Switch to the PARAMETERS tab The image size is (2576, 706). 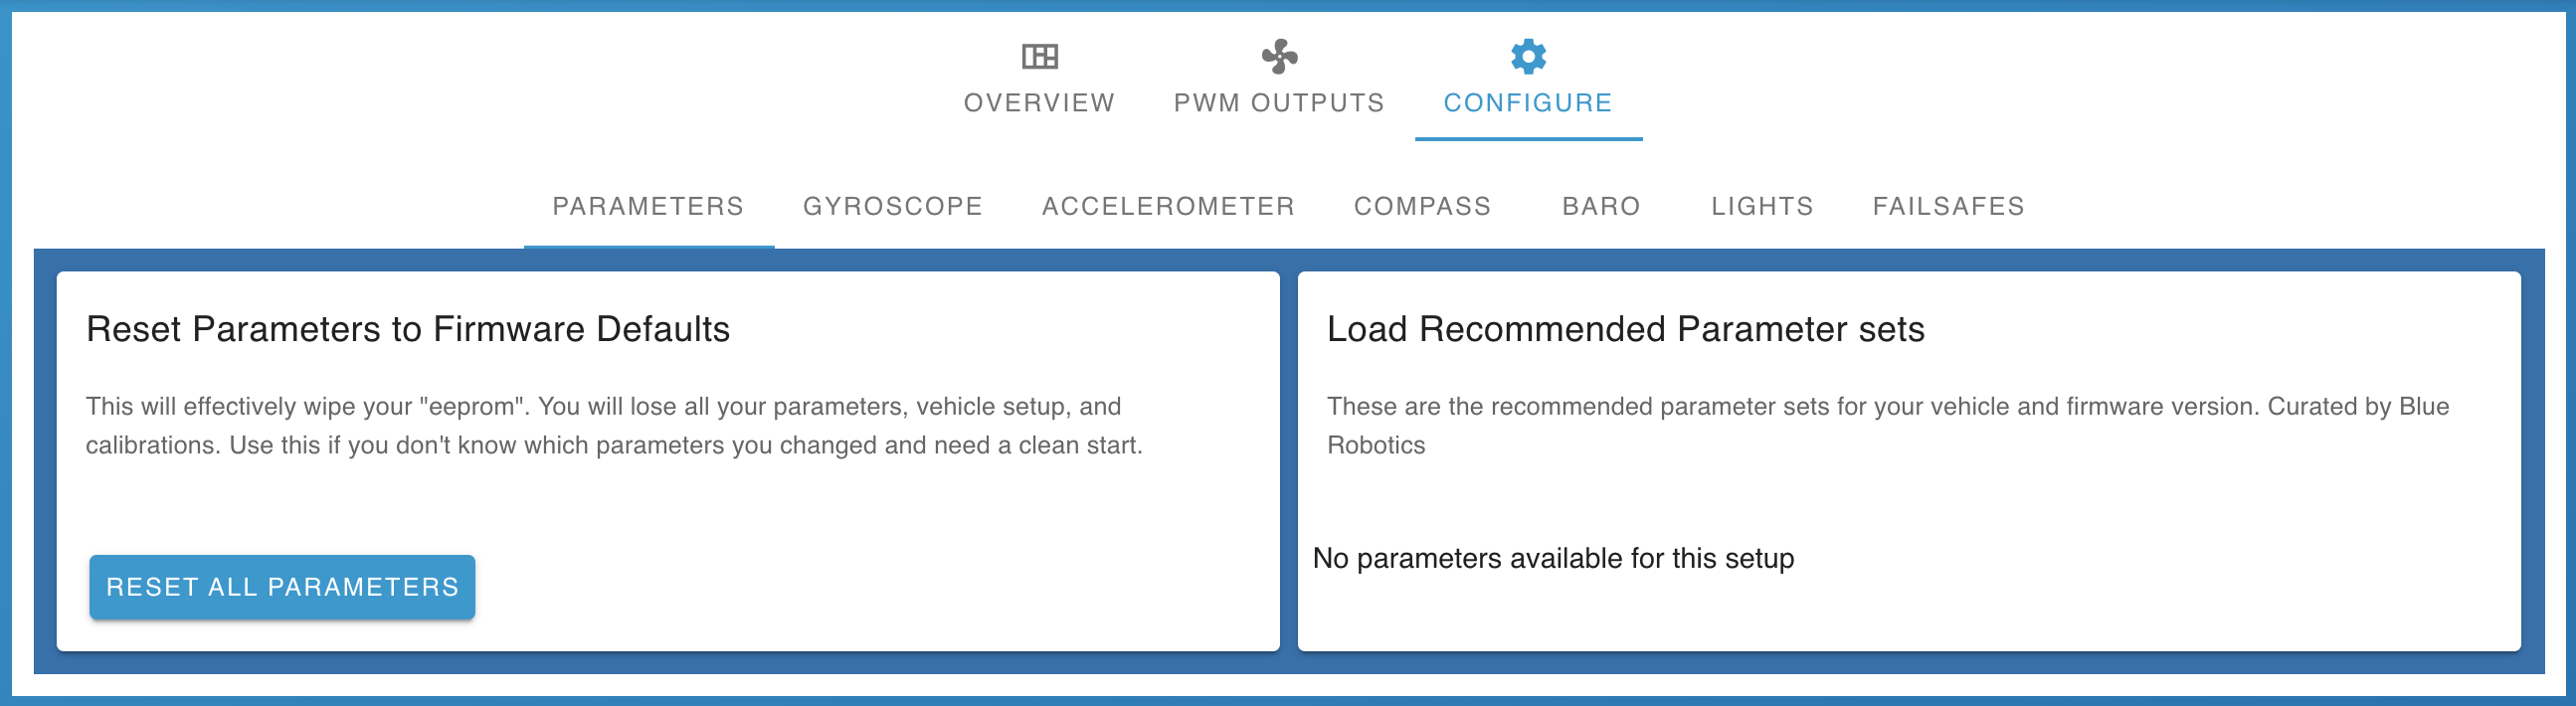click(x=649, y=206)
